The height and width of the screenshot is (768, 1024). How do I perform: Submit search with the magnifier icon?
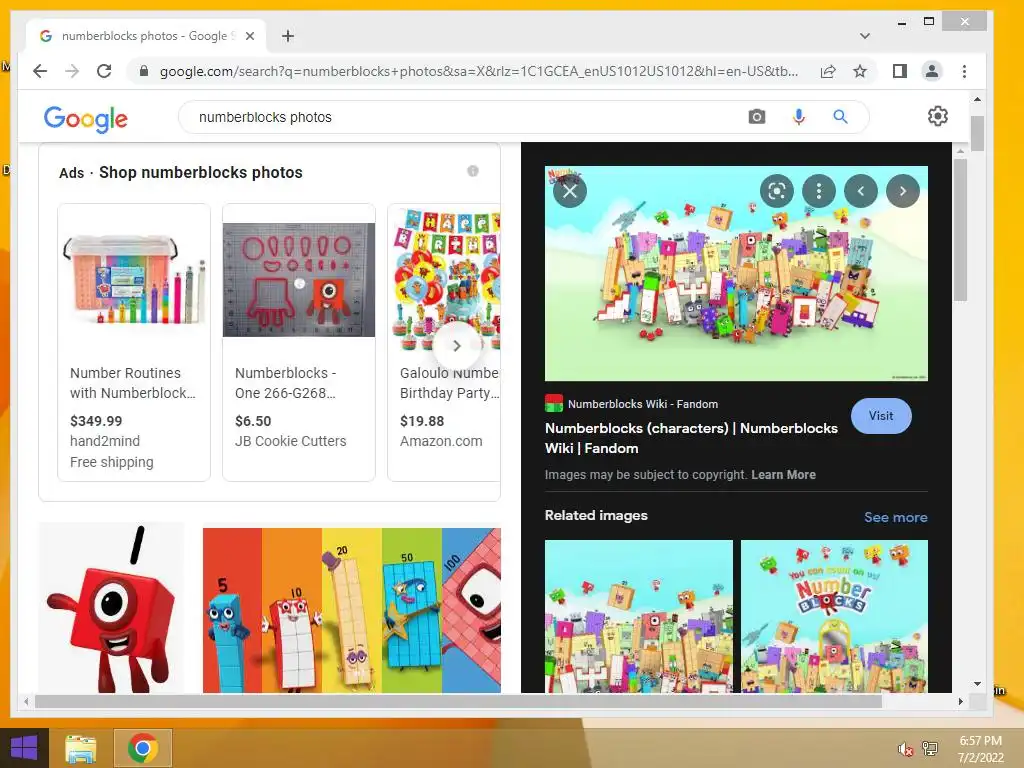coord(840,117)
